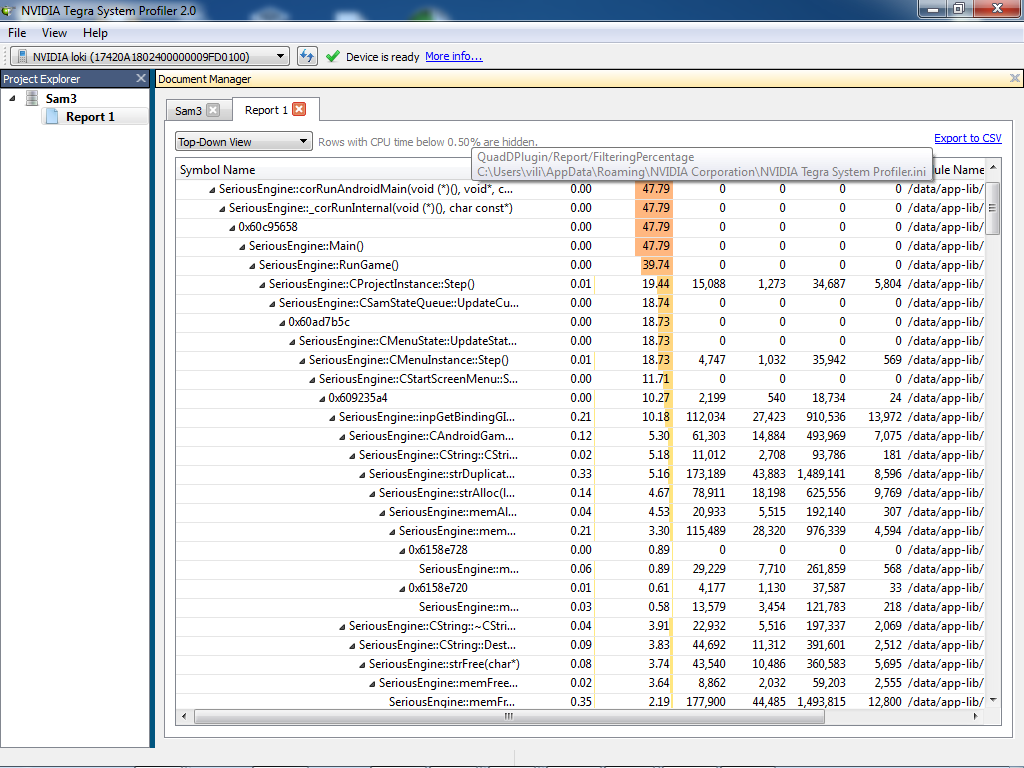Collapse the SeriousEngine::strFree(char*) row
The image size is (1024, 768).
point(362,665)
